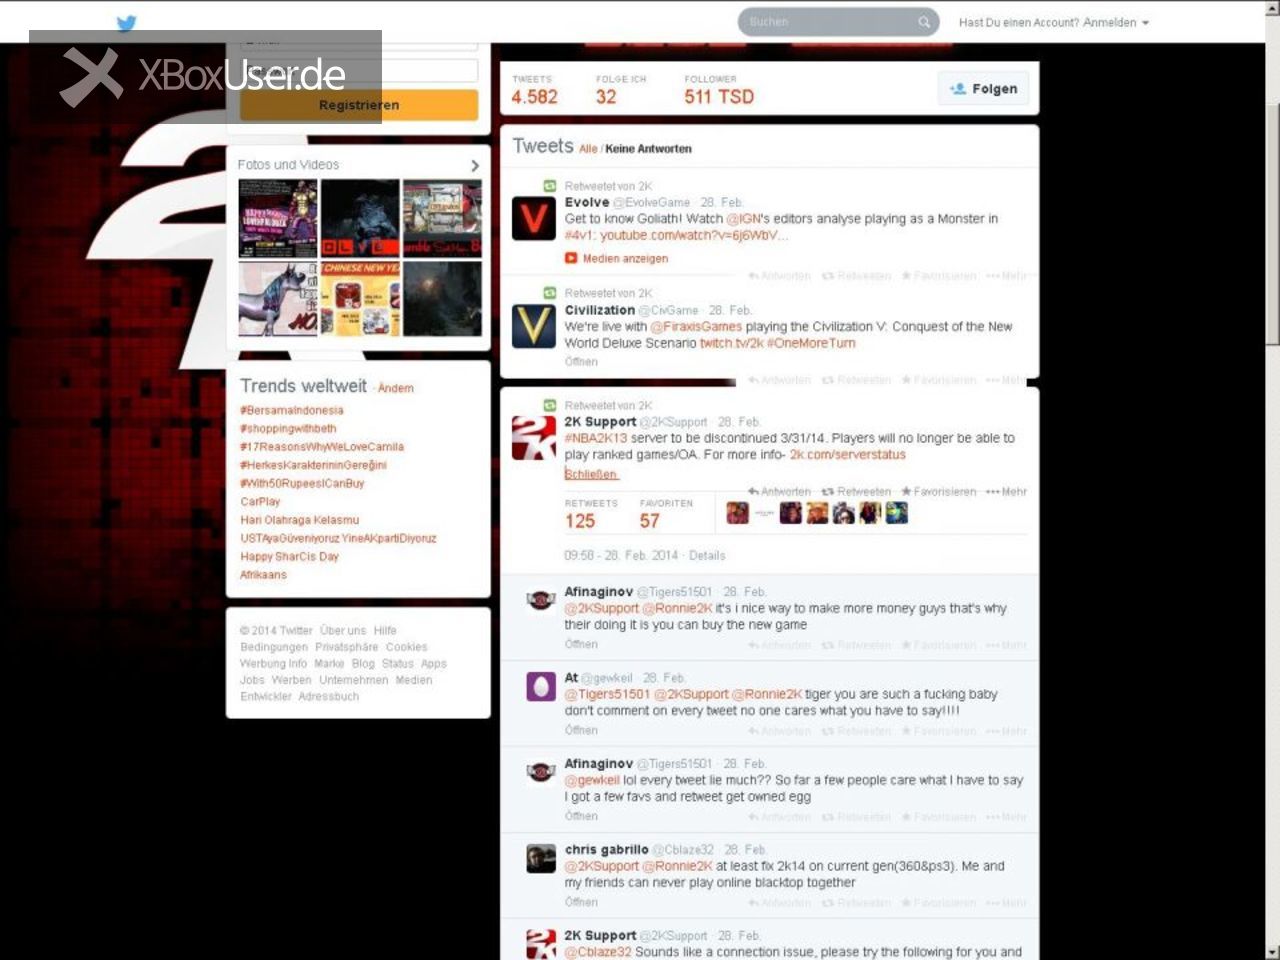Screen dimensions: 1280x960
Task: Click the 'Retweets 125' count
Action: (590, 514)
